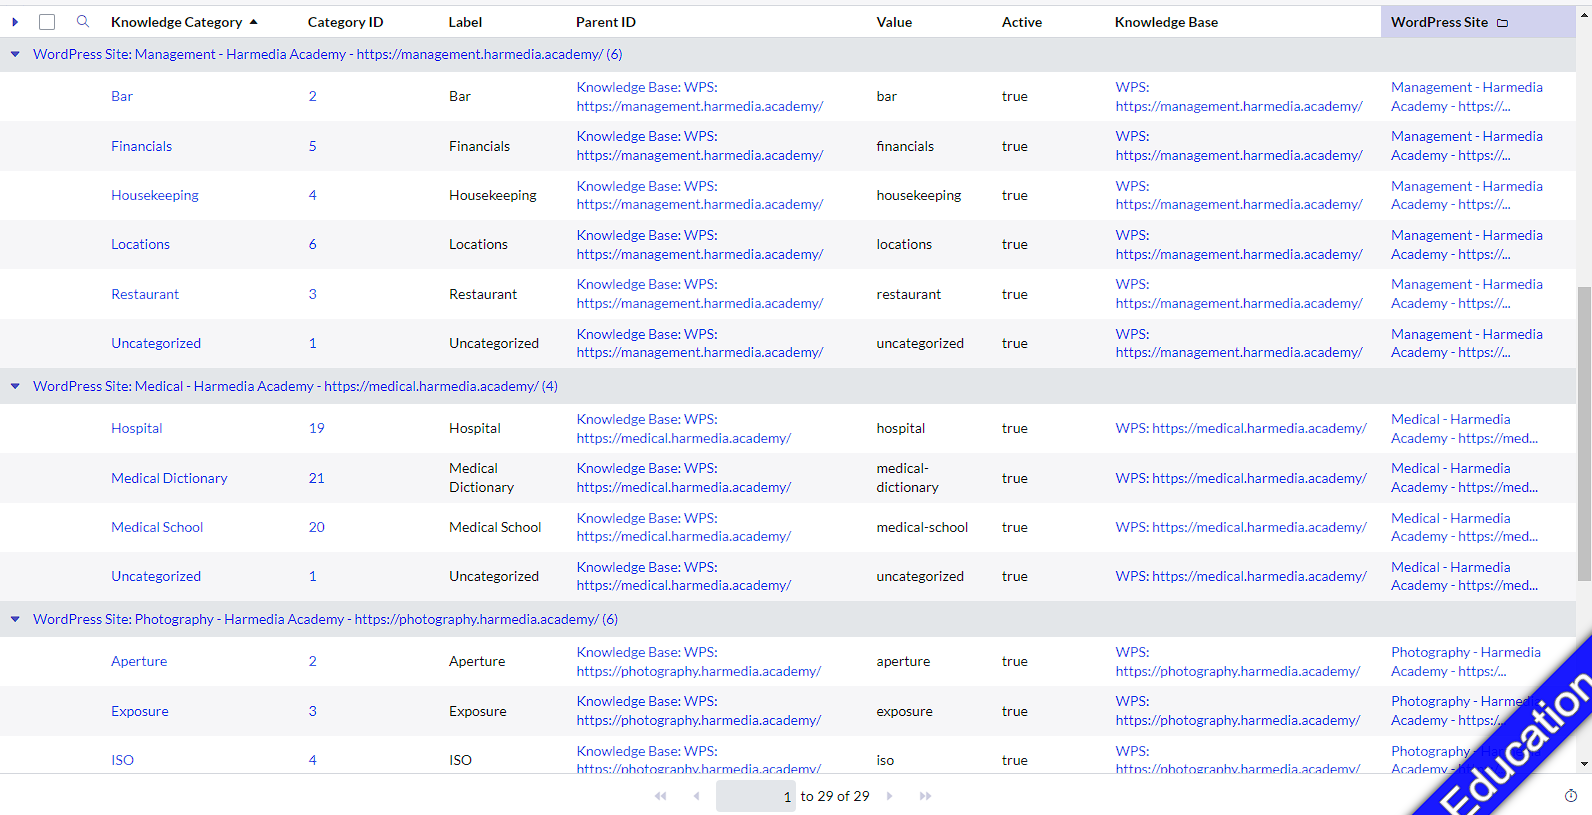Click the column search magnifier icon
1592x815 pixels.
click(83, 21)
